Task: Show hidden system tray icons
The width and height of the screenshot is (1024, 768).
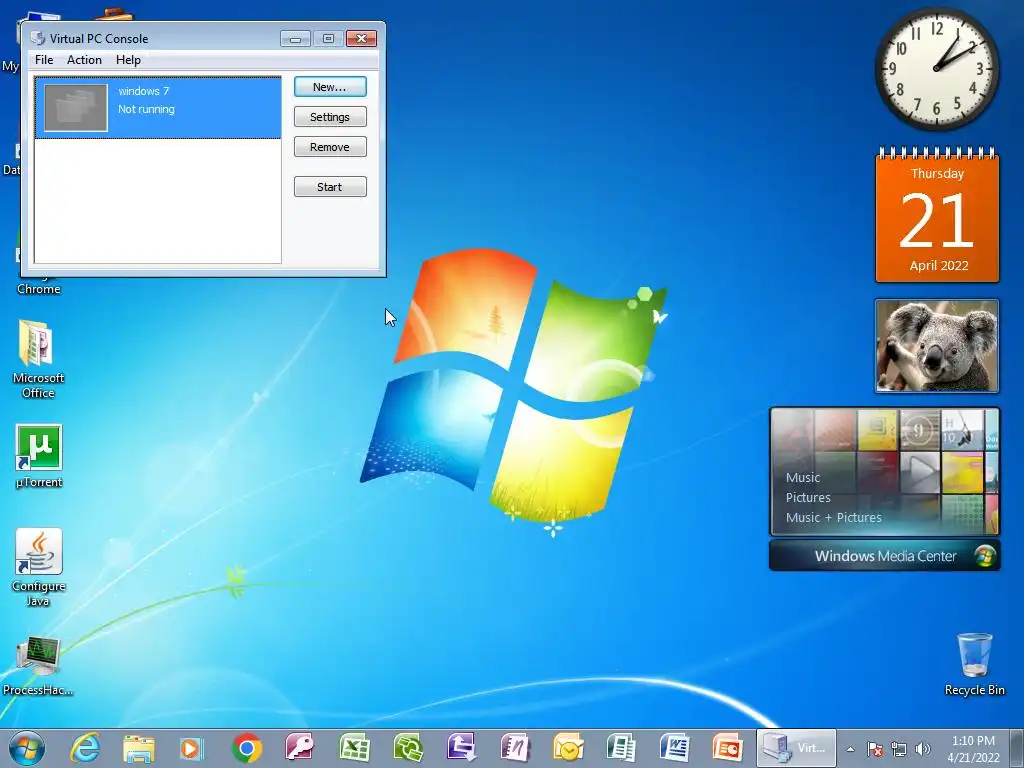Action: (x=850, y=749)
